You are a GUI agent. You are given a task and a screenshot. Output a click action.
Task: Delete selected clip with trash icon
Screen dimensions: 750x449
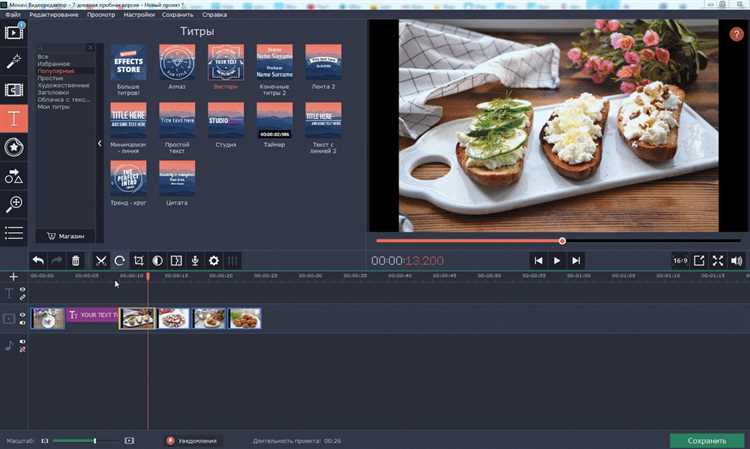point(76,260)
